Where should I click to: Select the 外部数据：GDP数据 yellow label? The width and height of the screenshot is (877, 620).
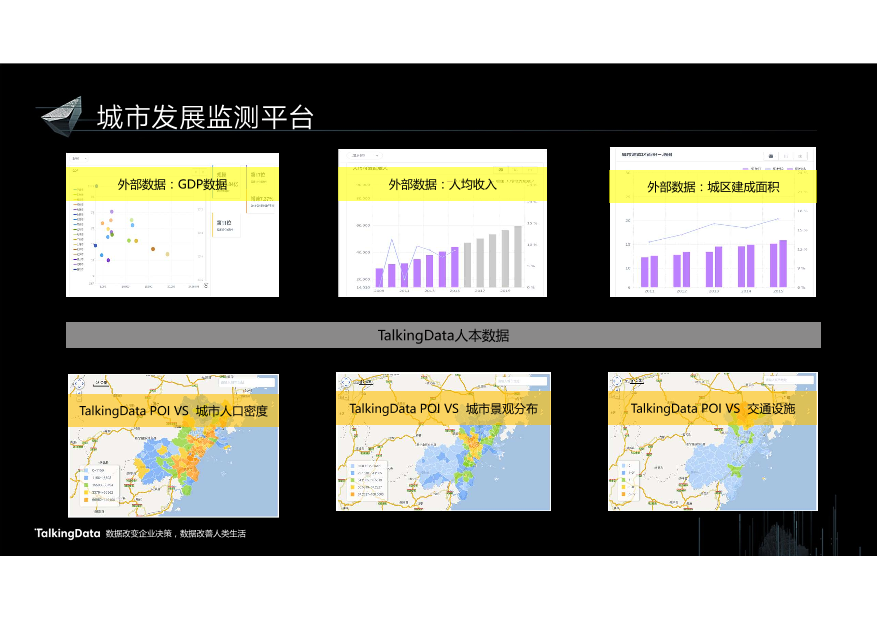(x=172, y=184)
